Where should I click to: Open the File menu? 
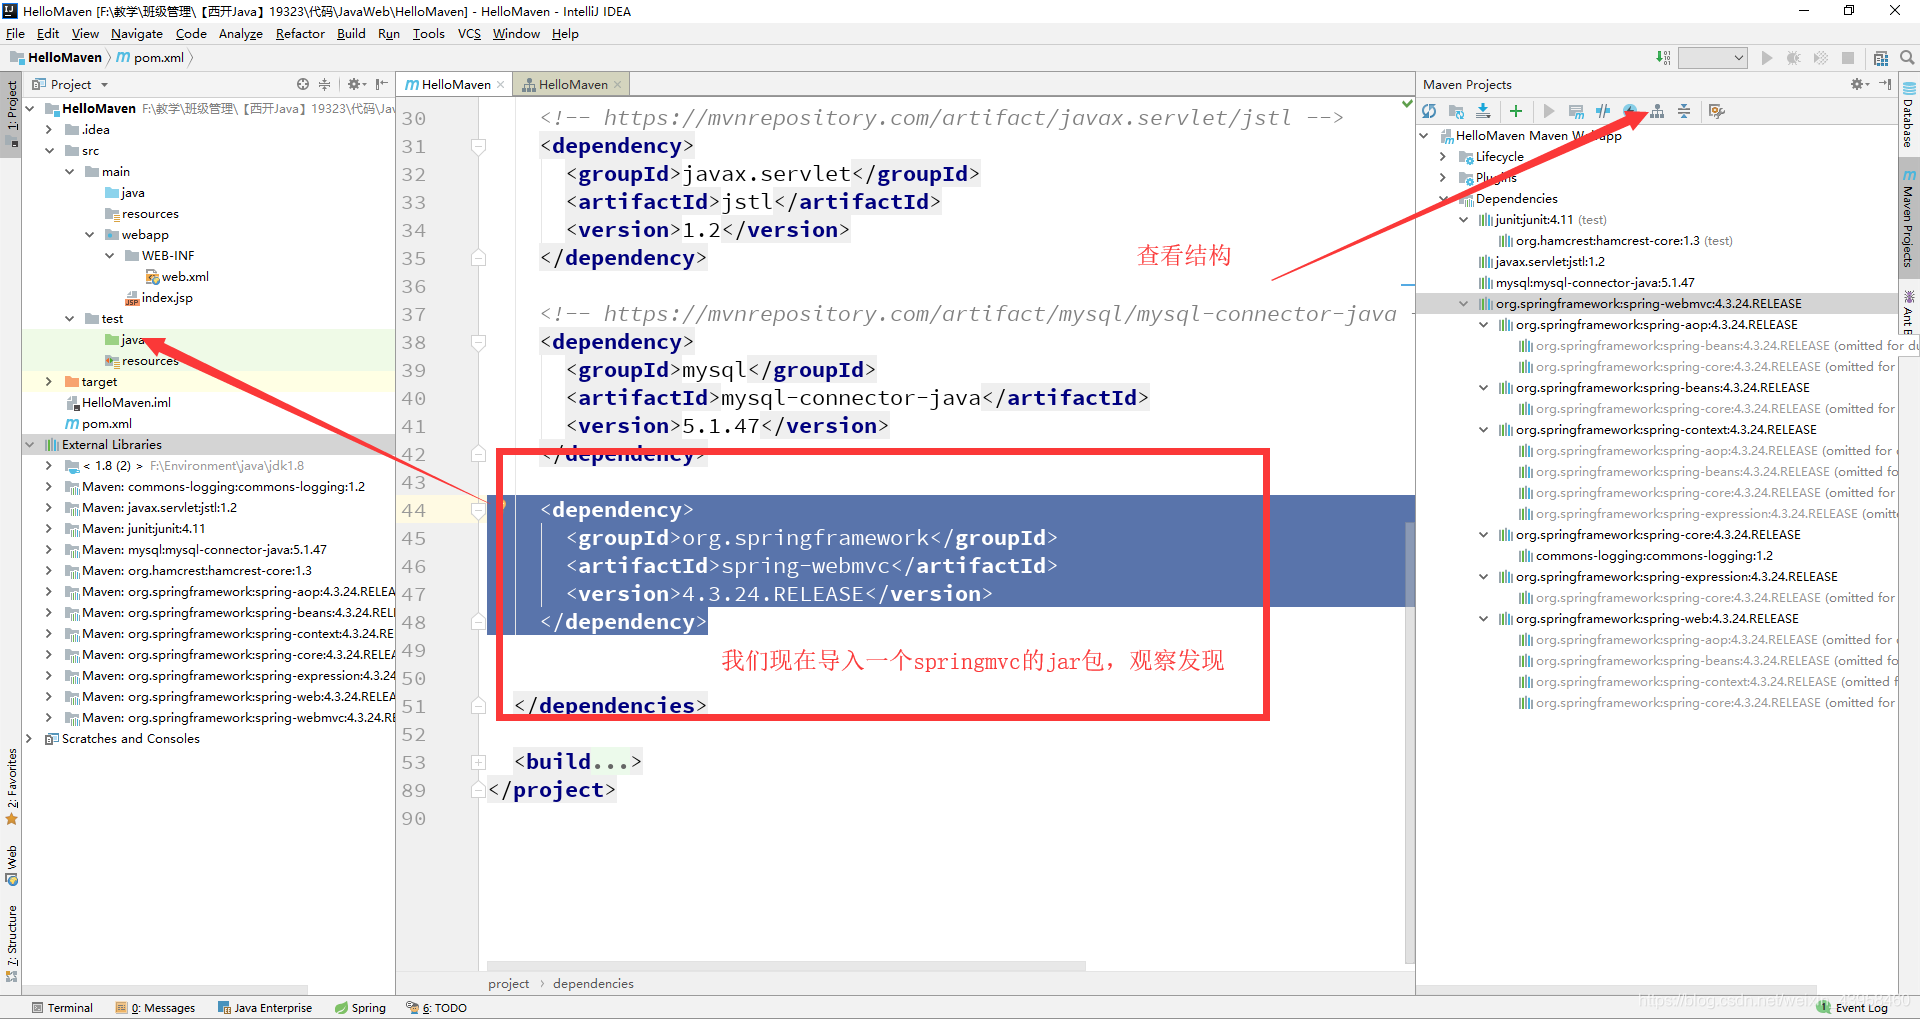pos(15,34)
